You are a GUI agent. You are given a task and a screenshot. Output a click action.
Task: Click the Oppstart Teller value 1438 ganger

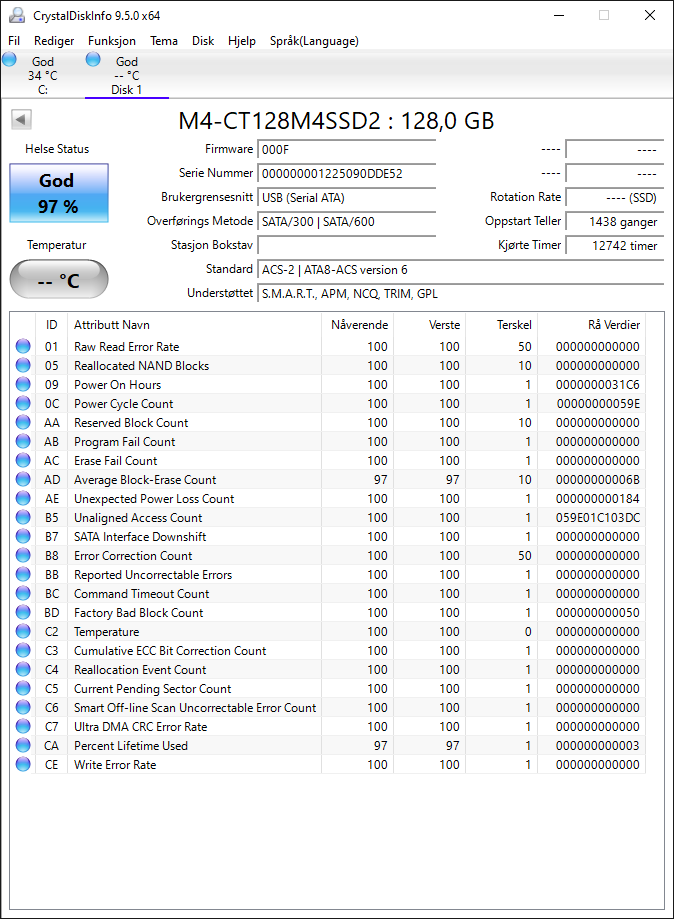tap(614, 222)
